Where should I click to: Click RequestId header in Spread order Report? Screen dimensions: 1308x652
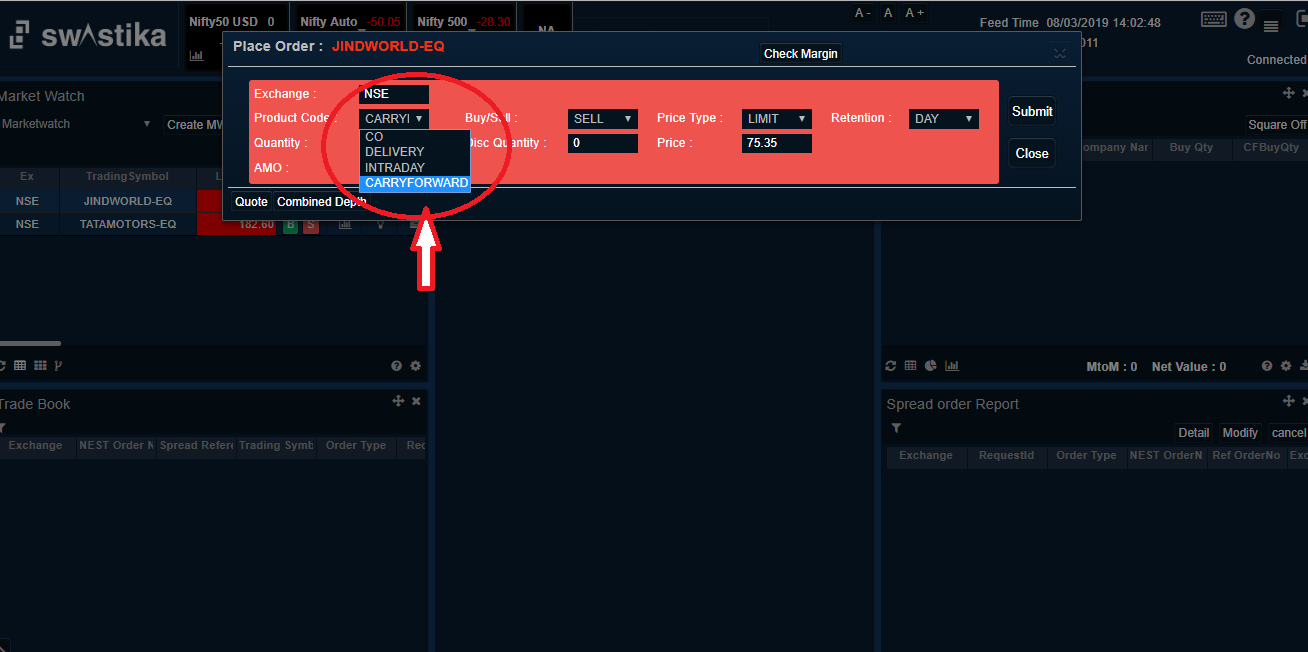pyautogui.click(x=1005, y=456)
